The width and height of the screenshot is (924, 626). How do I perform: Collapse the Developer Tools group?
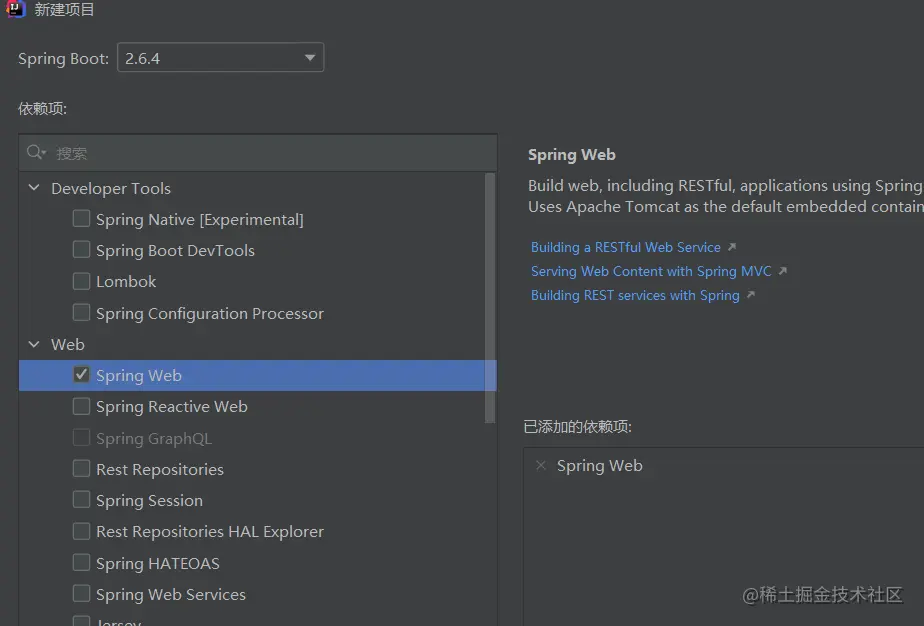[x=34, y=188]
